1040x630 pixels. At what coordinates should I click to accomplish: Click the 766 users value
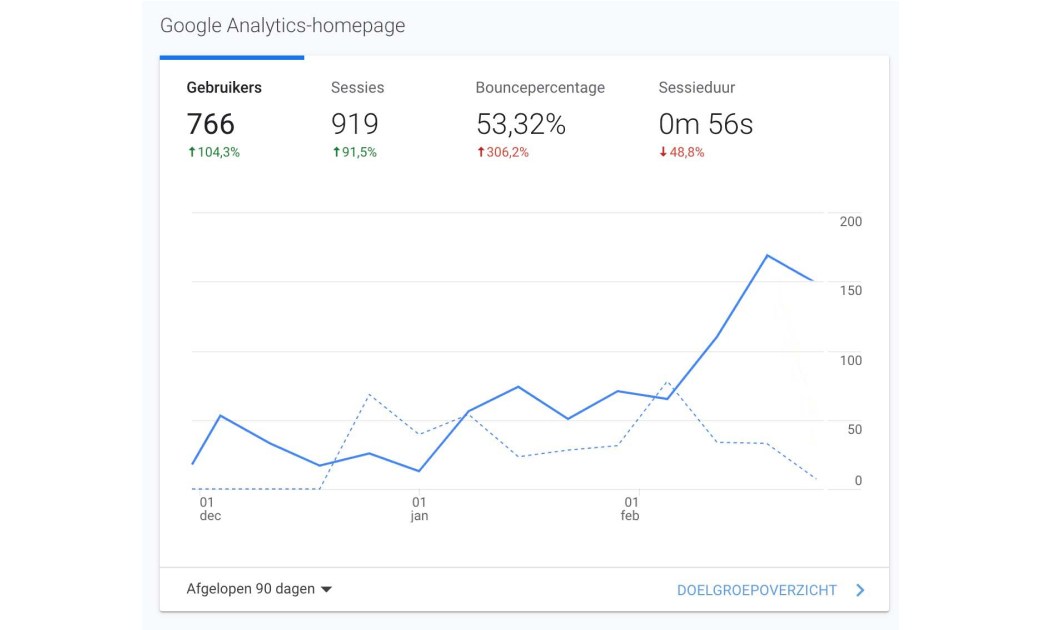[211, 124]
